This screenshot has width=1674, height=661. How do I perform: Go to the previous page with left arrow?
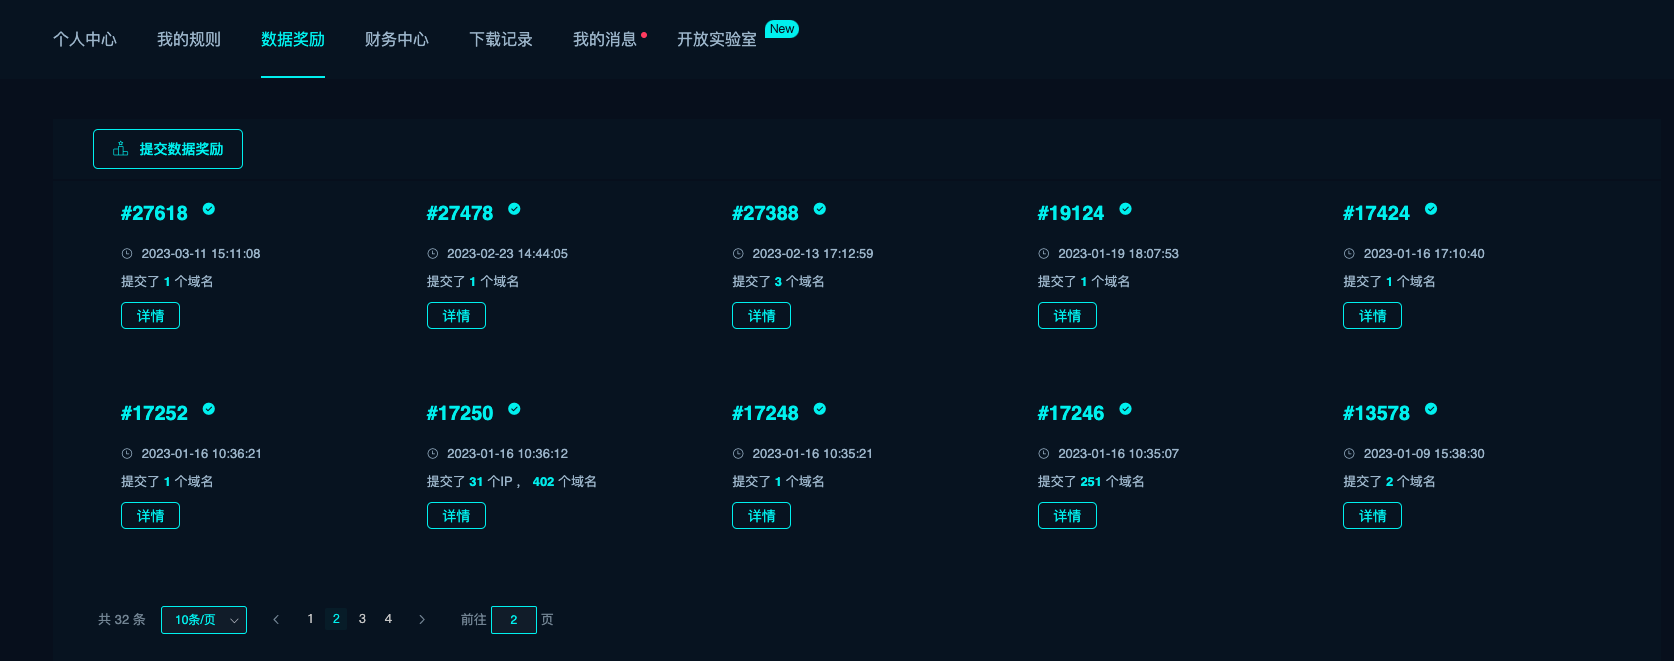(276, 620)
